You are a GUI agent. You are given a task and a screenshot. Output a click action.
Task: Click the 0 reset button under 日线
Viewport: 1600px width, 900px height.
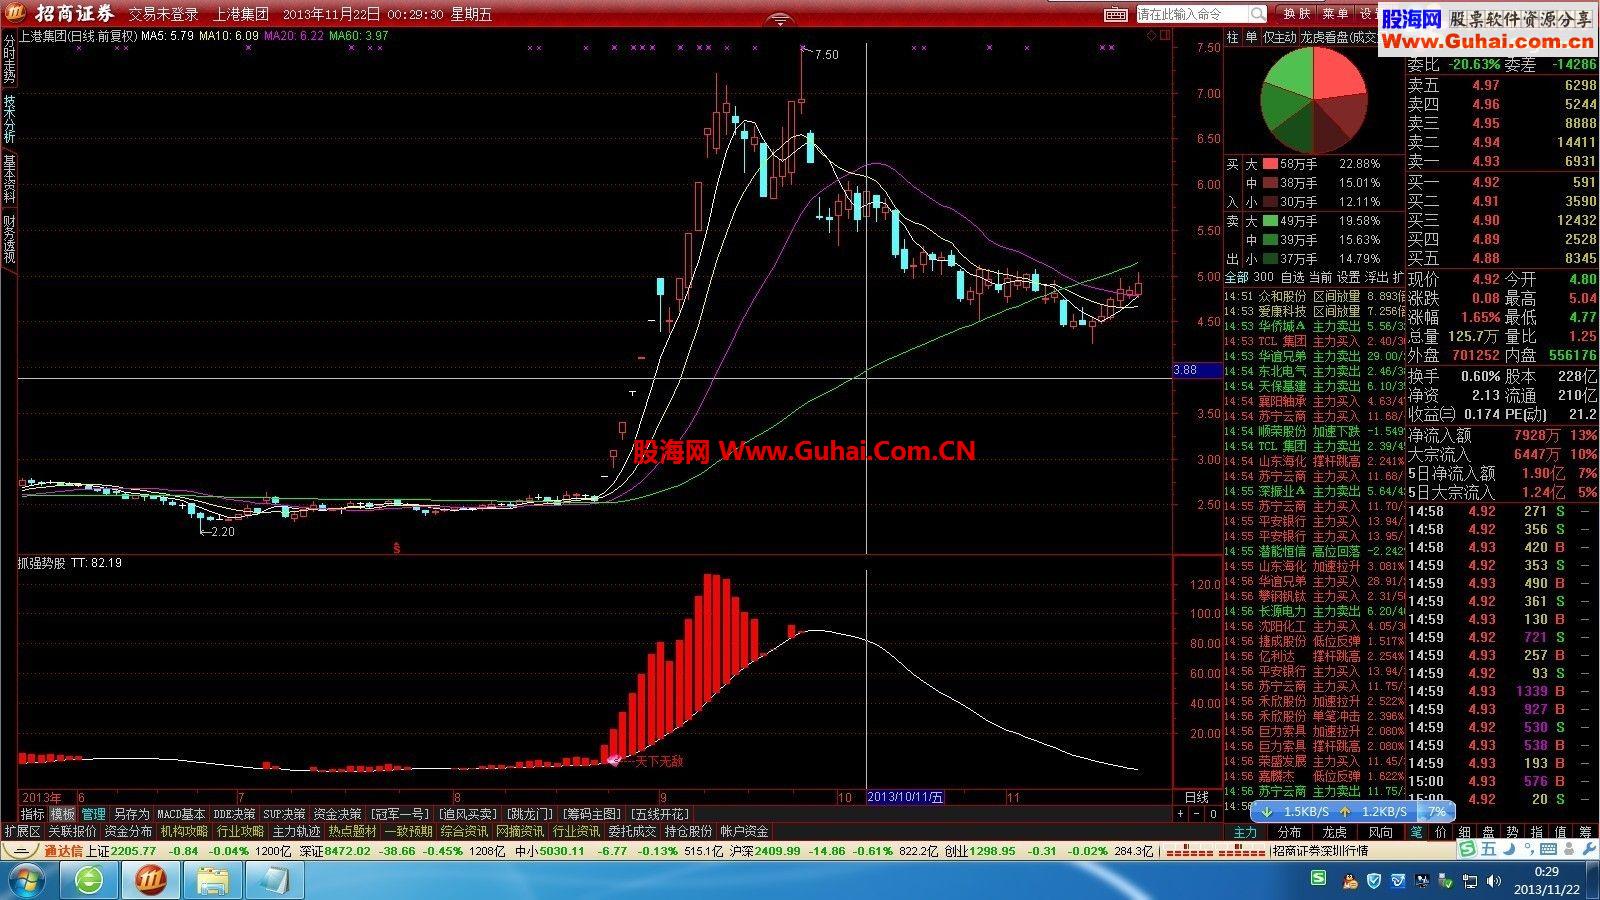[1213, 814]
